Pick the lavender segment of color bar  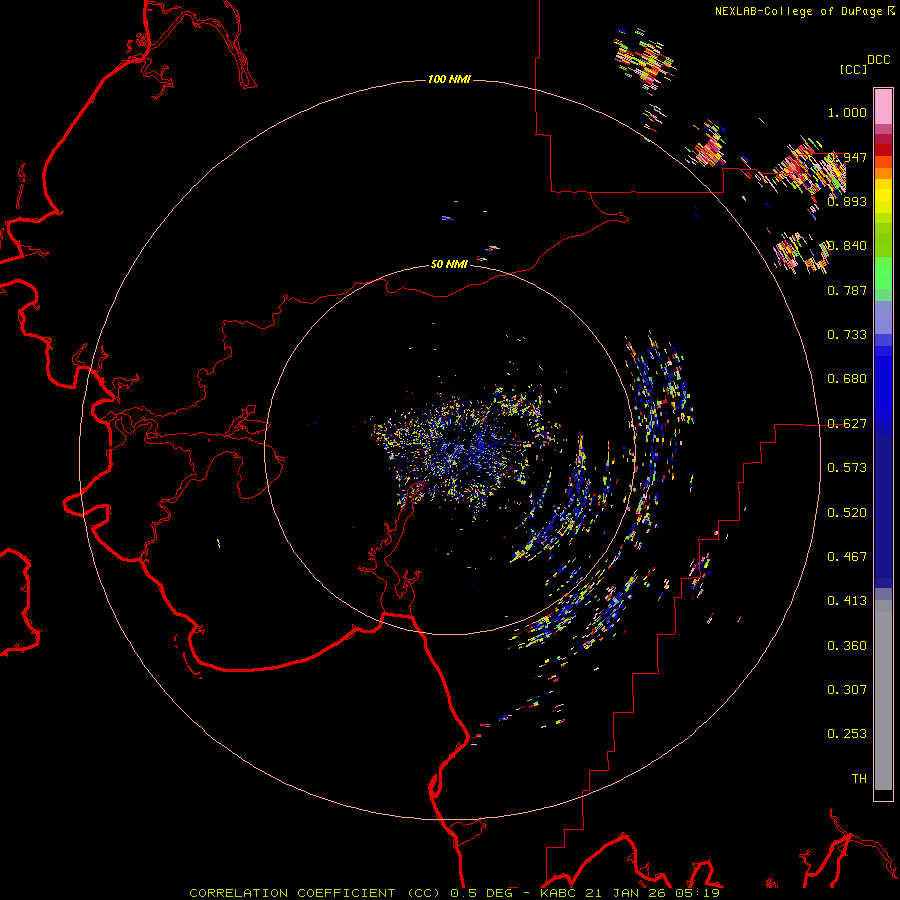883,318
